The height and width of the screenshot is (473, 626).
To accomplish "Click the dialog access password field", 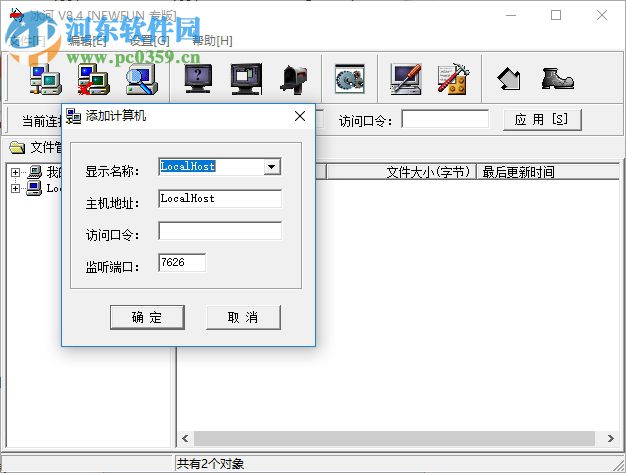I will (220, 231).
